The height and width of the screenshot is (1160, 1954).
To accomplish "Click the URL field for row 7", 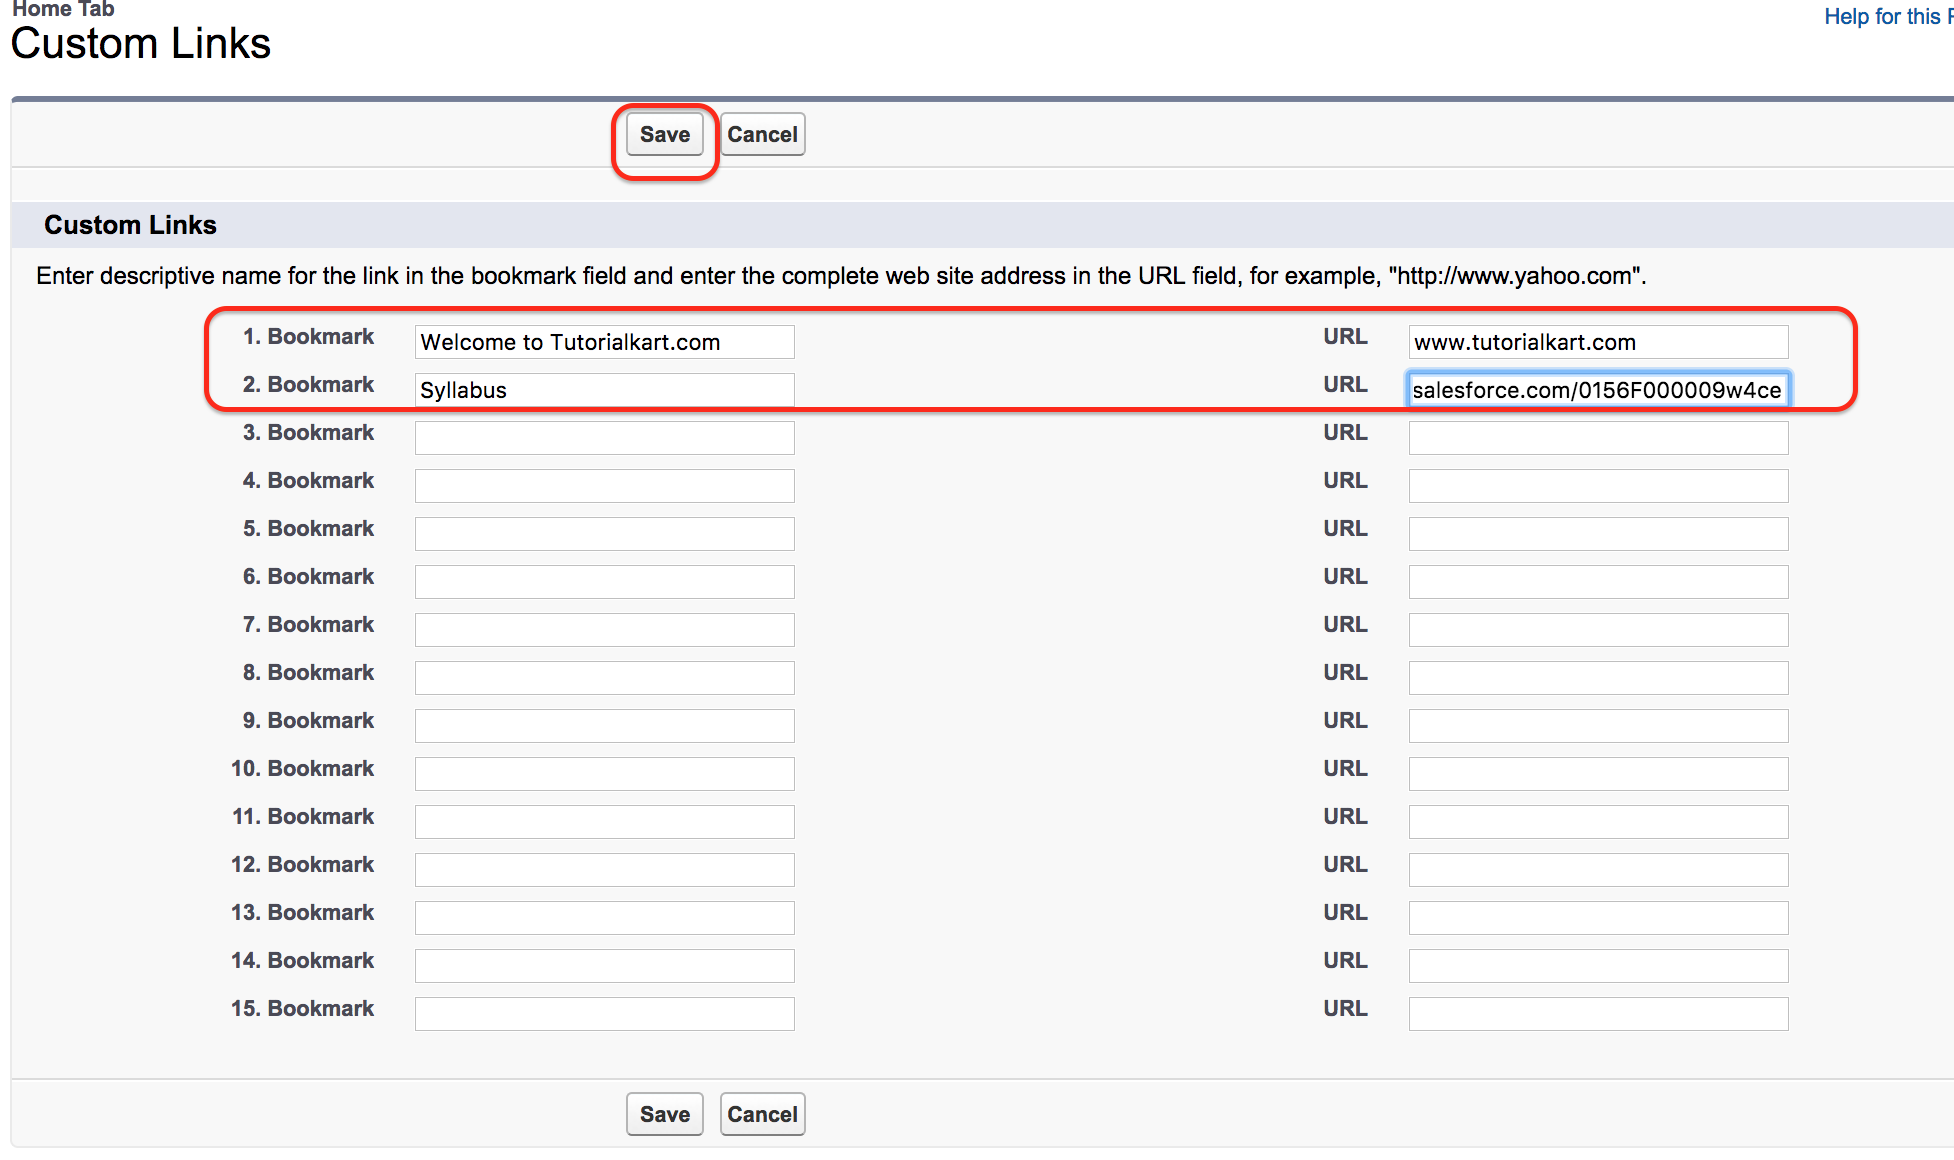I will point(1597,629).
